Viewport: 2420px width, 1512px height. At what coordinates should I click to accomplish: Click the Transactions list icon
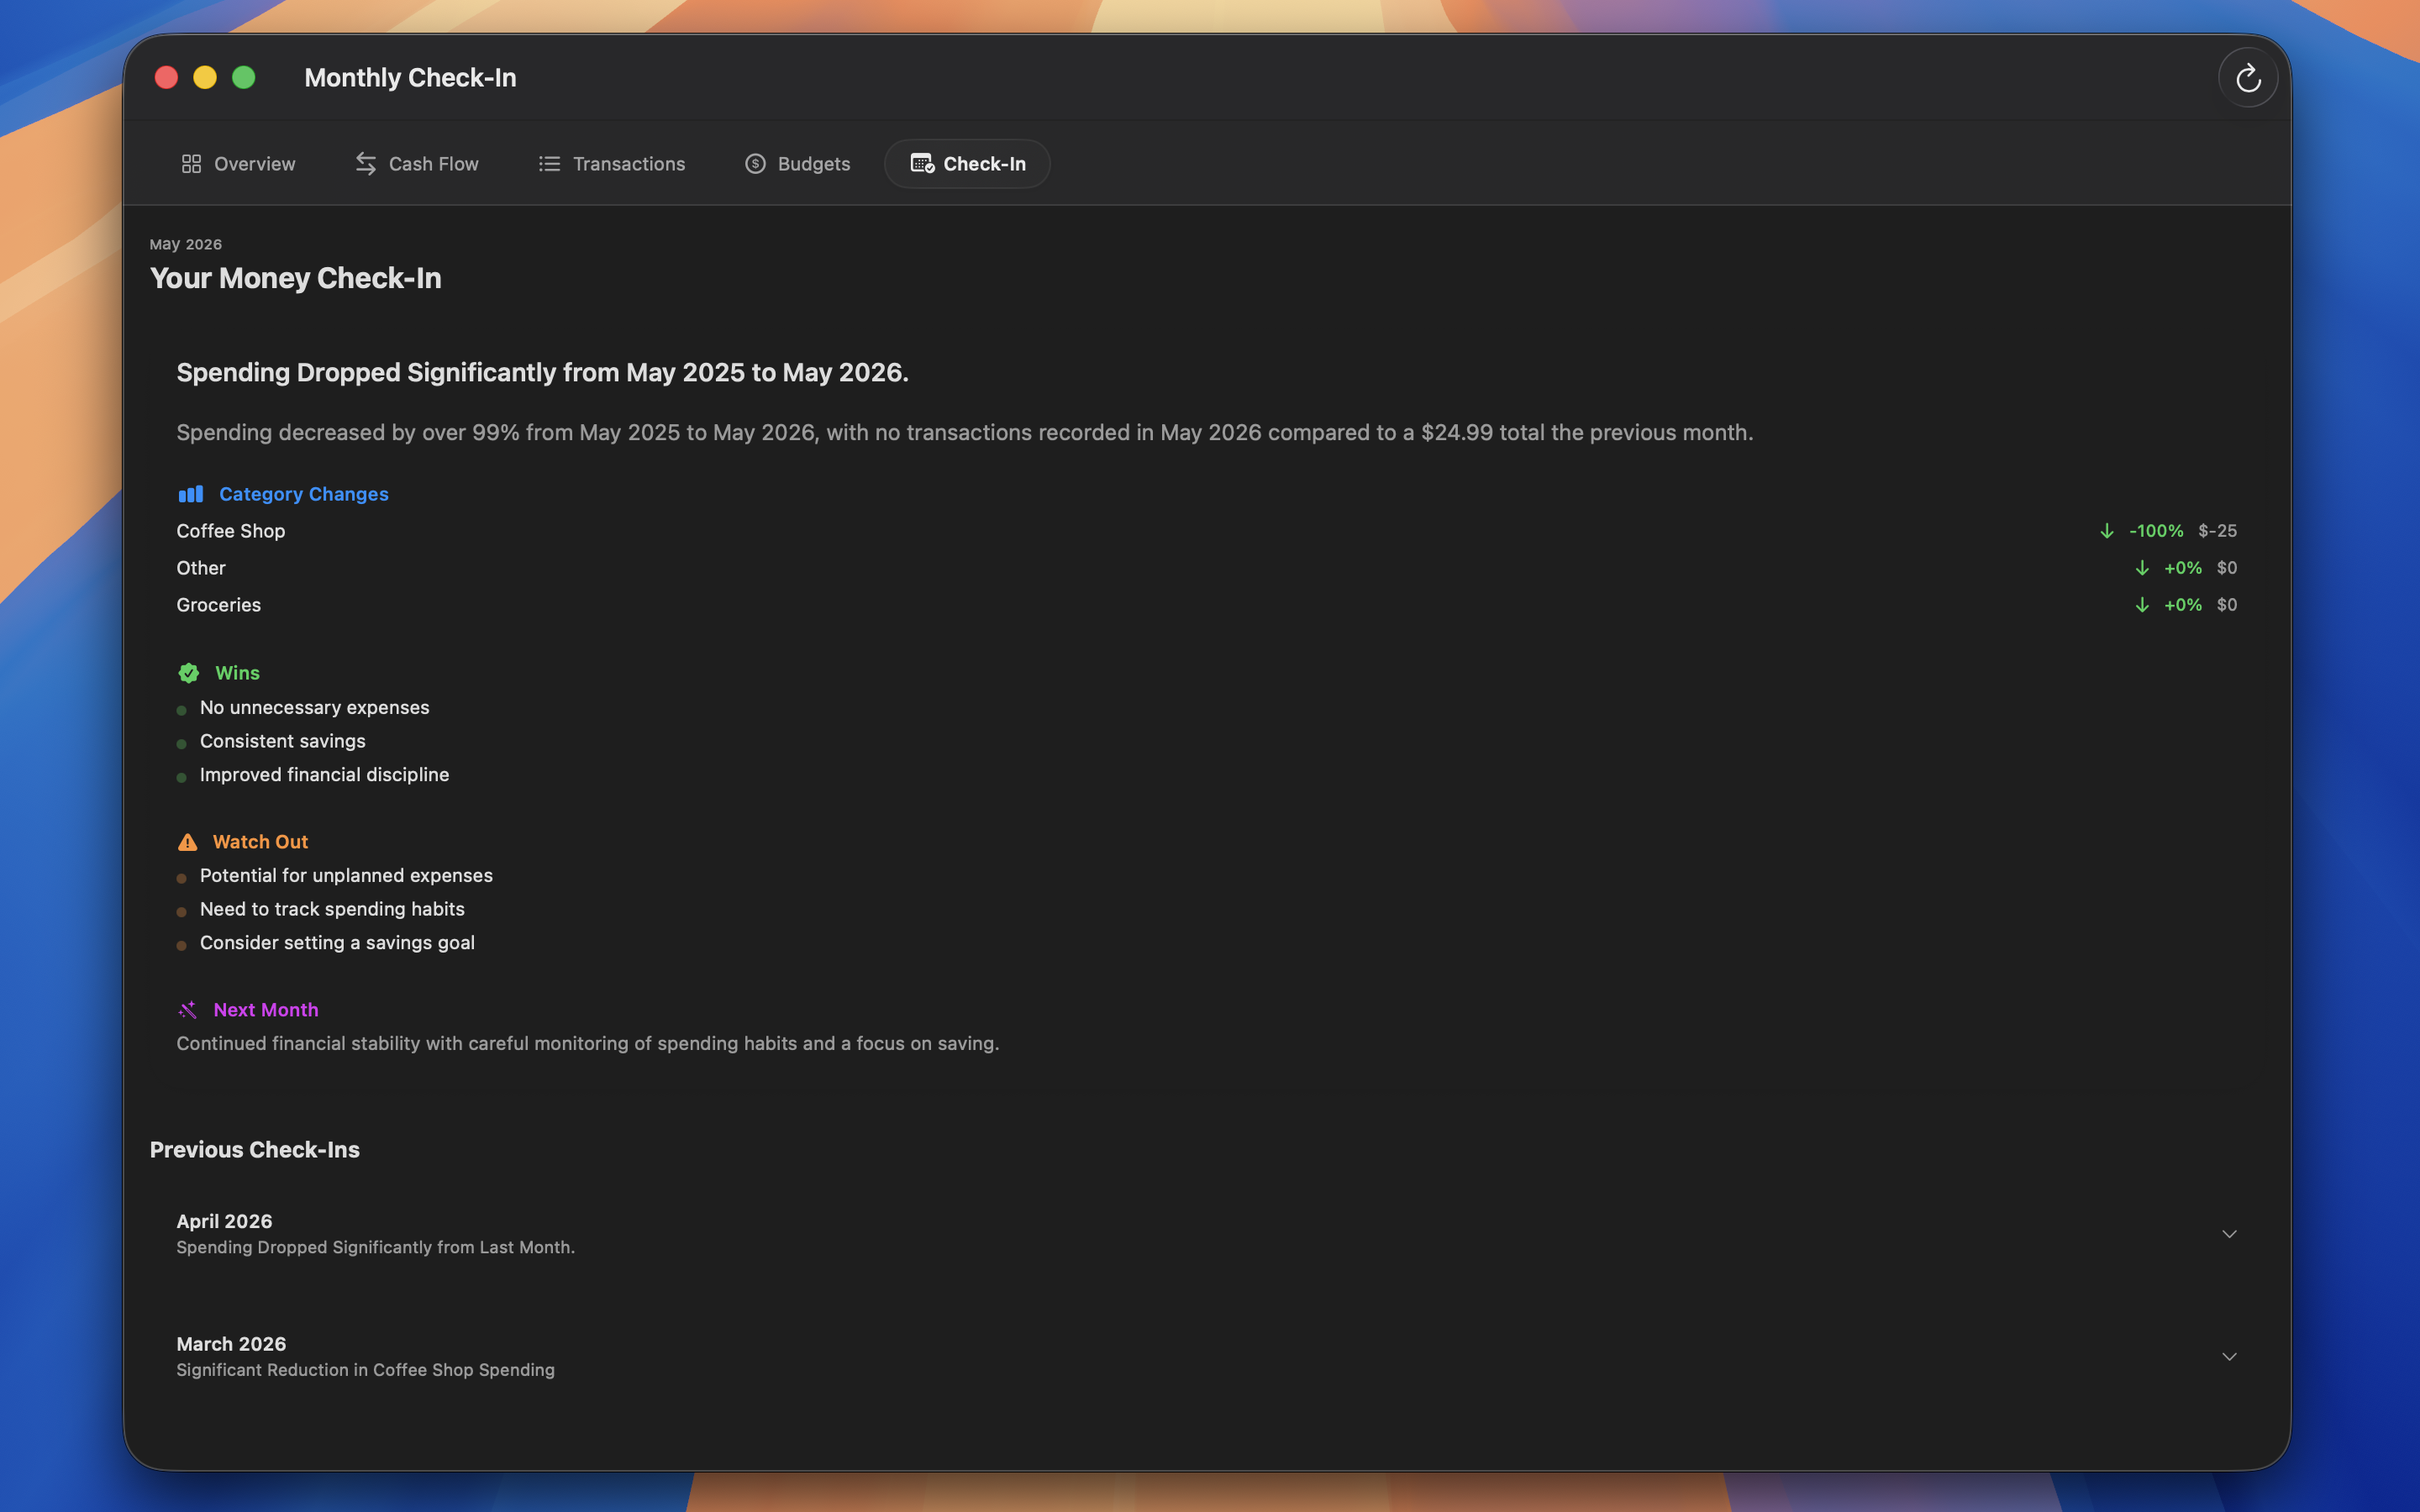pyautogui.click(x=549, y=164)
